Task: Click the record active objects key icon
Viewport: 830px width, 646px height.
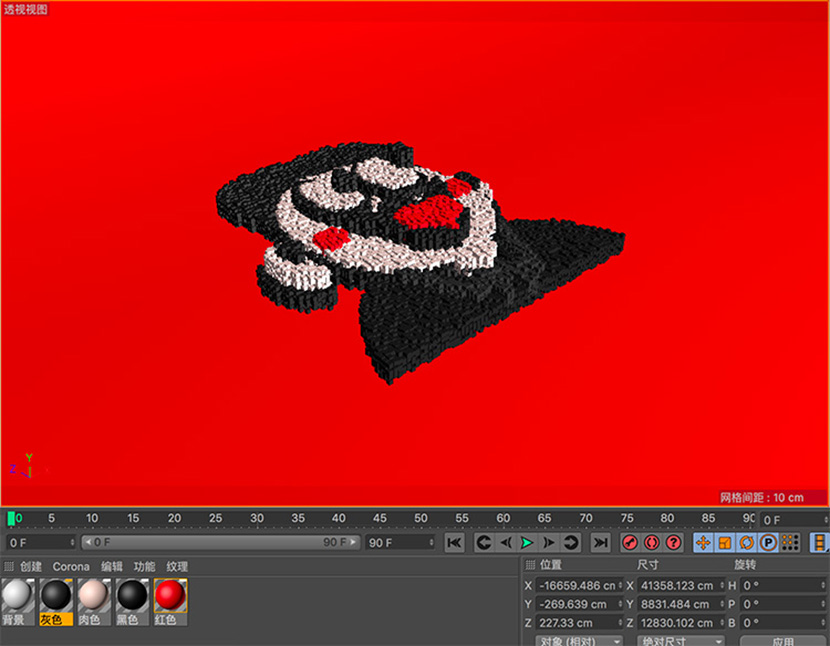Action: (630, 543)
